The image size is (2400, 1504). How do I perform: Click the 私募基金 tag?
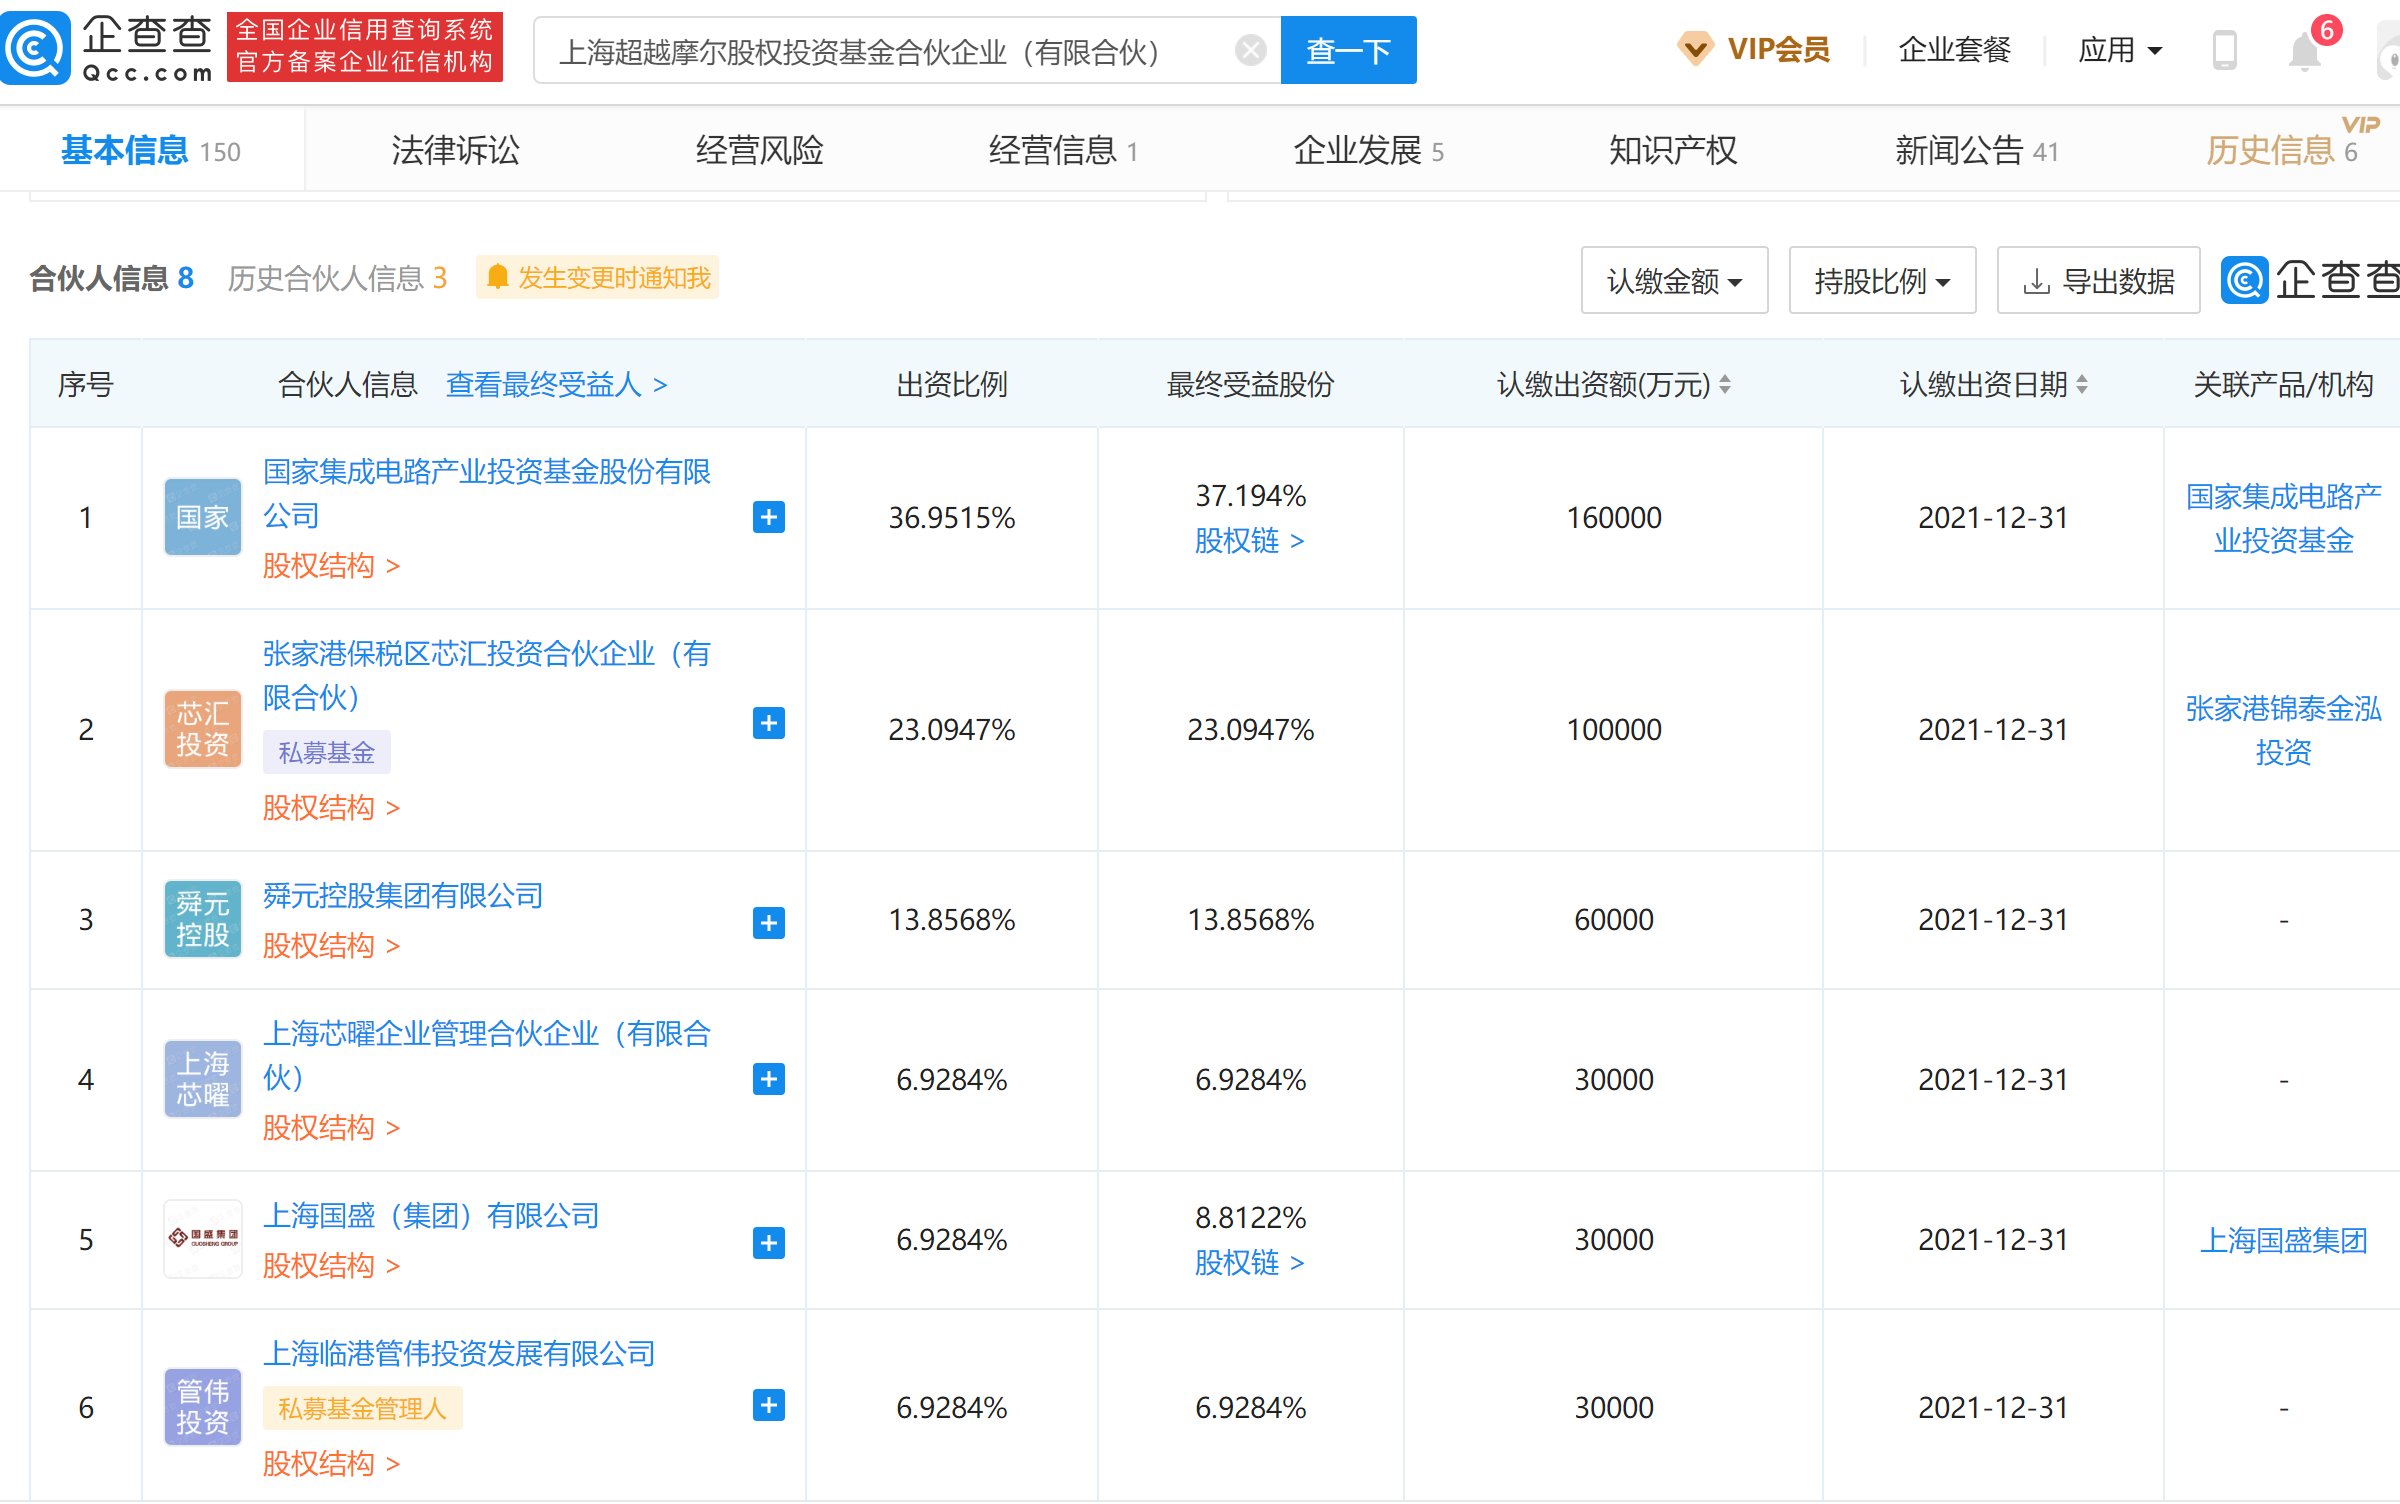pyautogui.click(x=326, y=752)
